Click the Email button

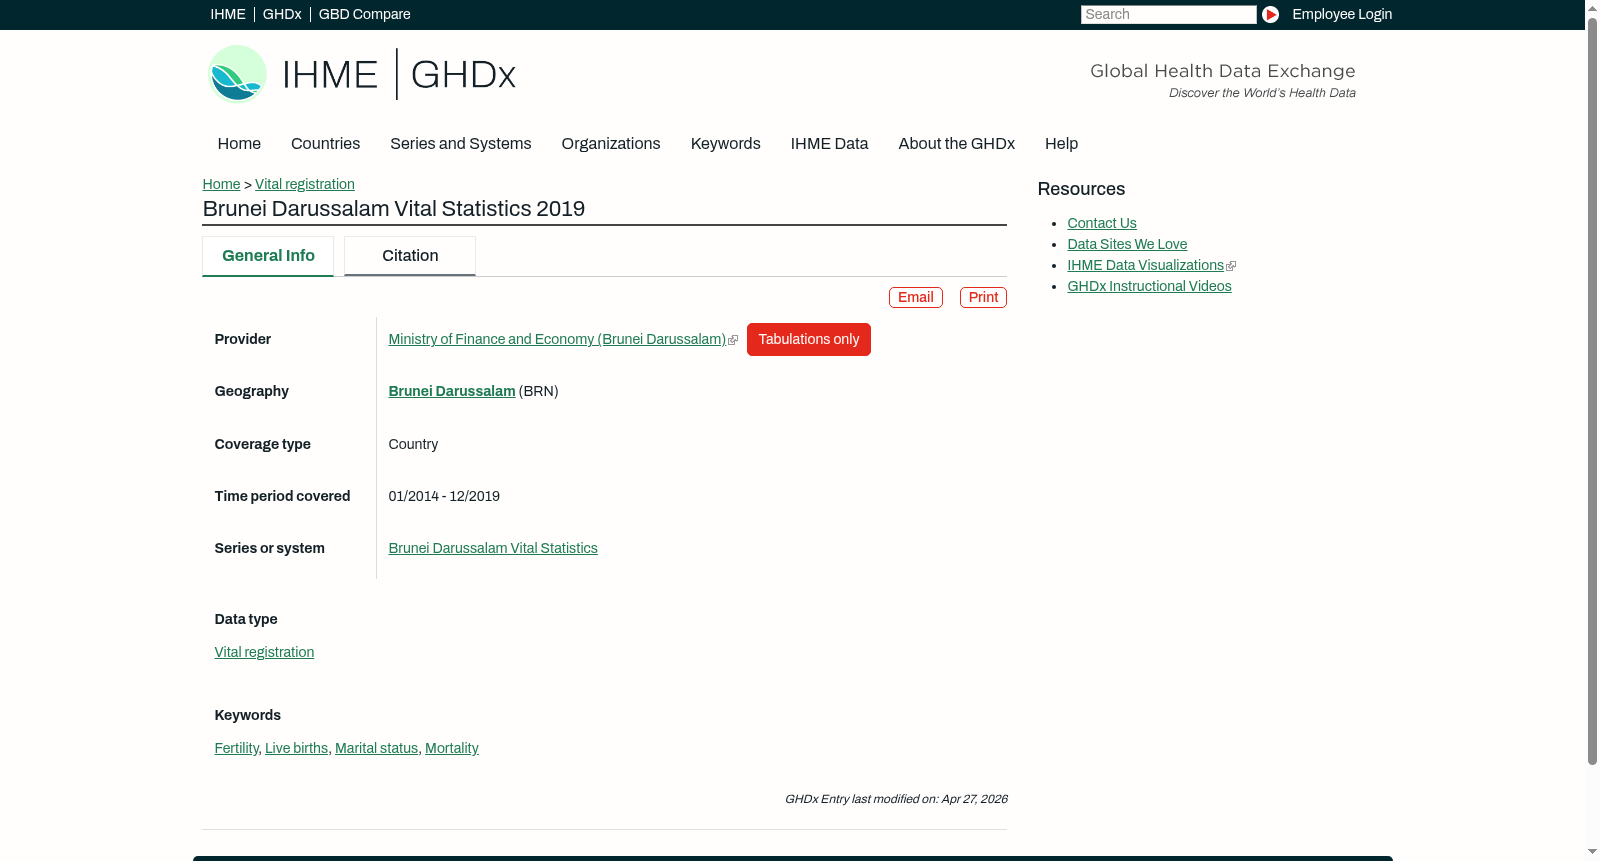point(916,298)
